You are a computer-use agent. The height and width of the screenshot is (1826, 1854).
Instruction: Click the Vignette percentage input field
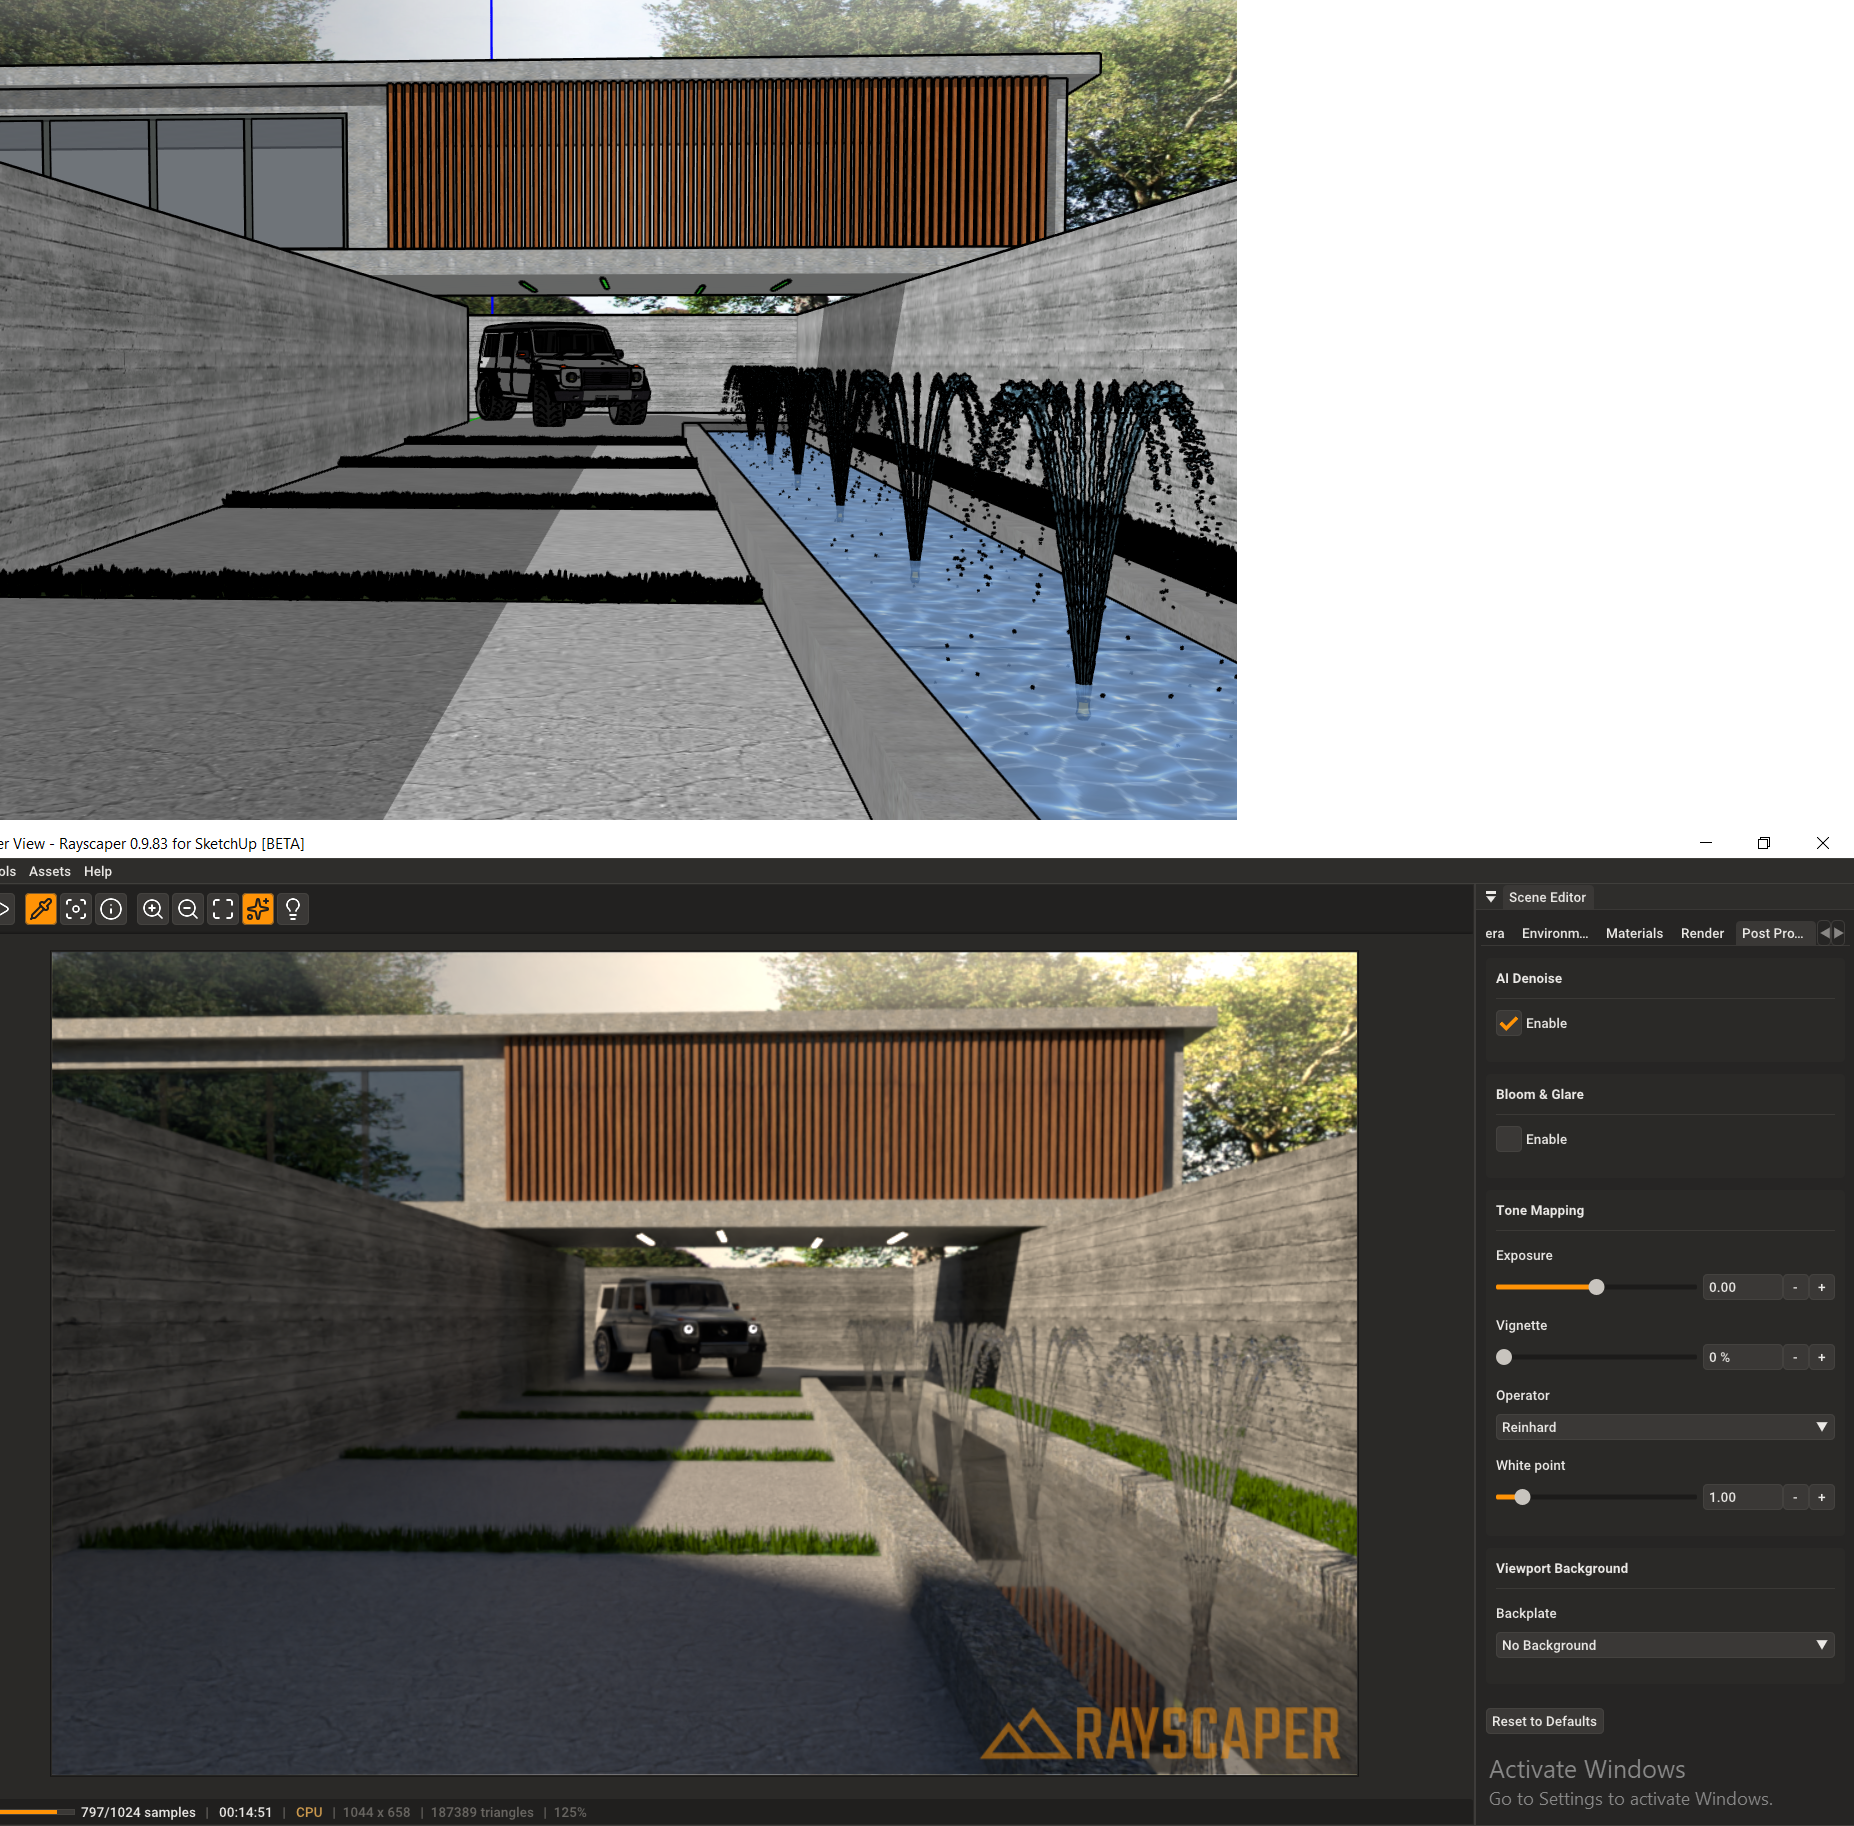[1742, 1357]
